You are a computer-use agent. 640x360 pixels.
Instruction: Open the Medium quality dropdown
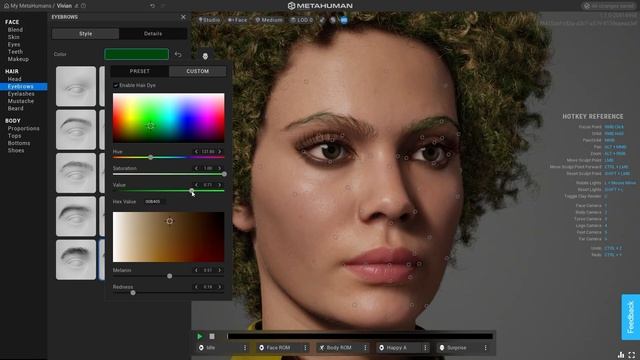(x=269, y=20)
